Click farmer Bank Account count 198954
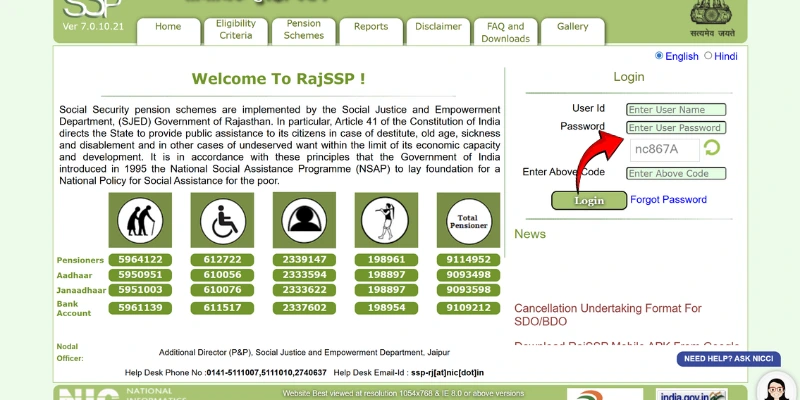This screenshot has width=800, height=400. click(386, 308)
